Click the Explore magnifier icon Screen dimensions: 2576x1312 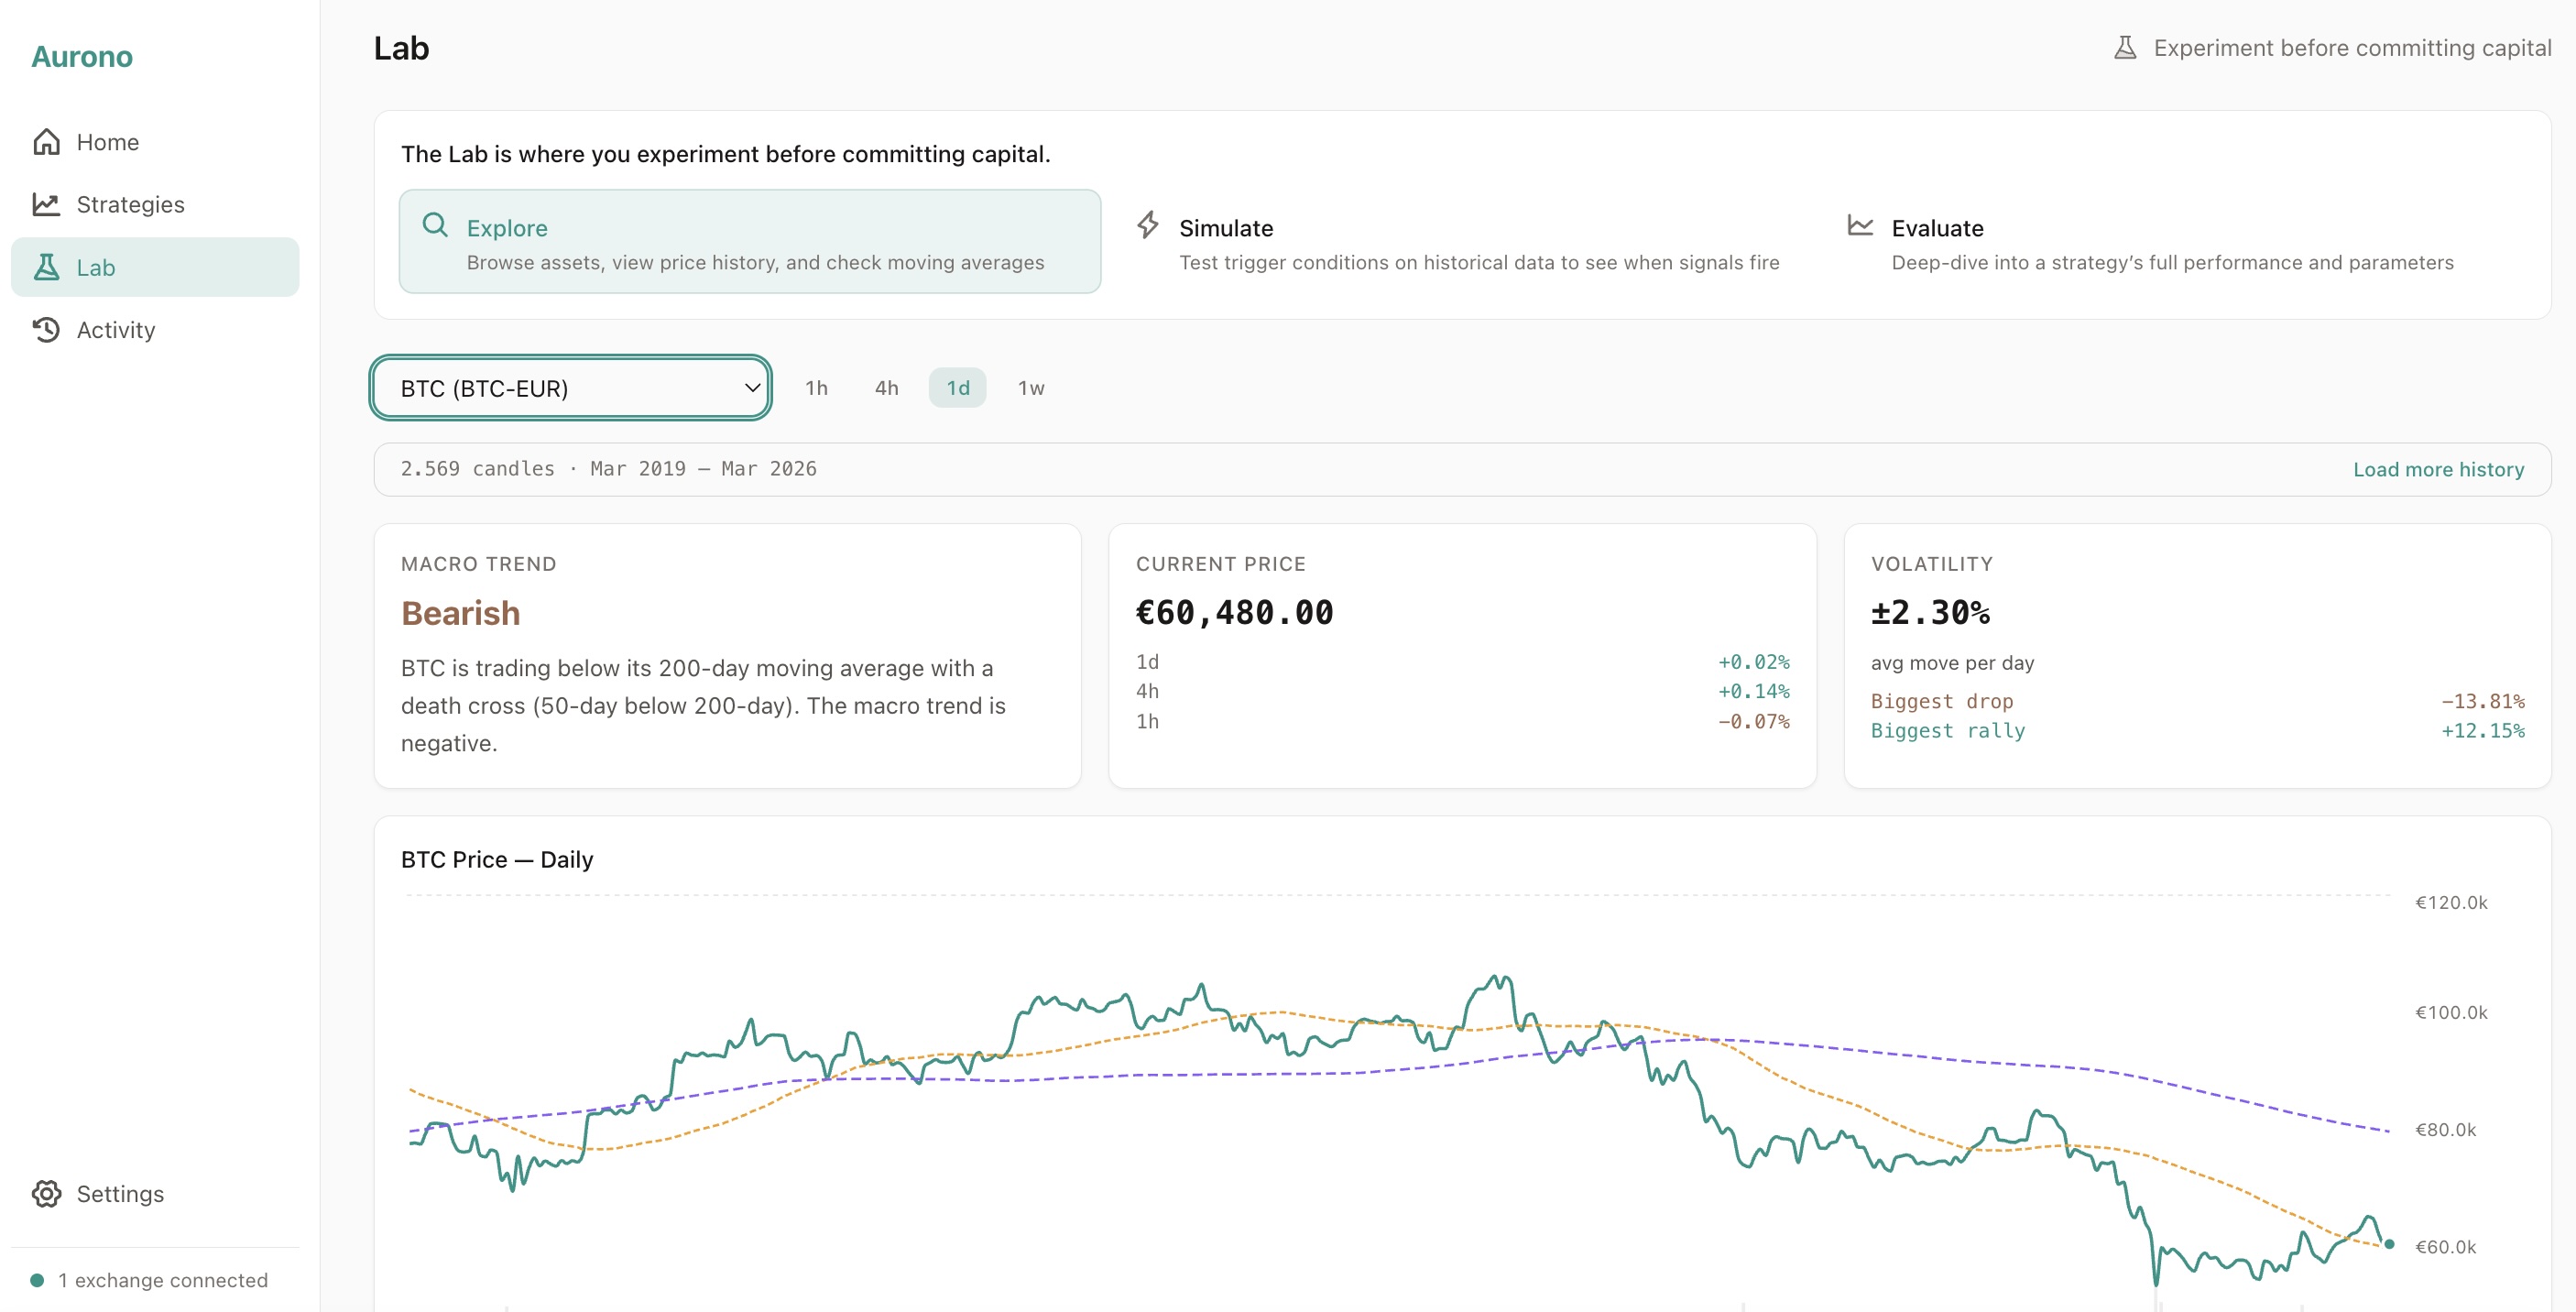pos(435,226)
